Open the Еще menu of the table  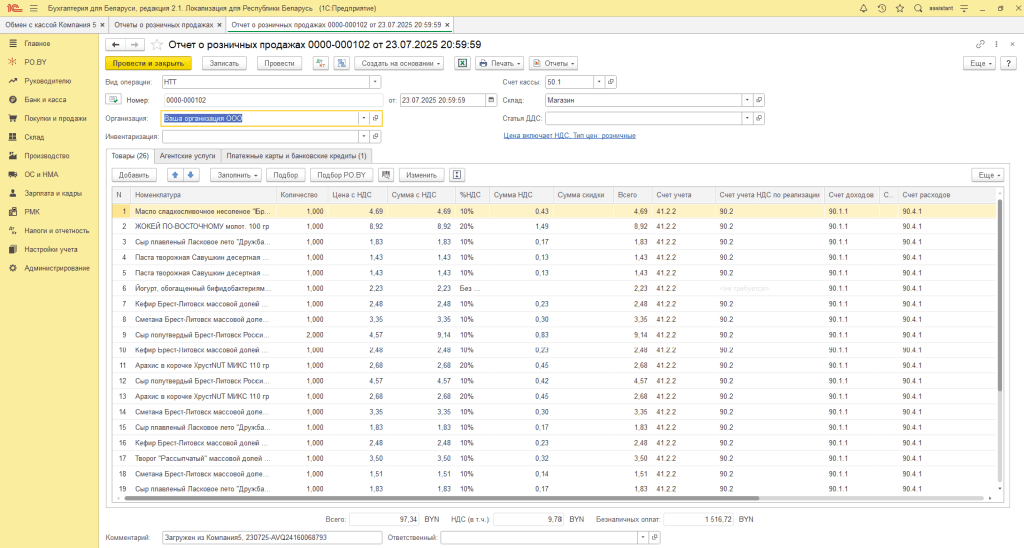pyautogui.click(x=987, y=175)
